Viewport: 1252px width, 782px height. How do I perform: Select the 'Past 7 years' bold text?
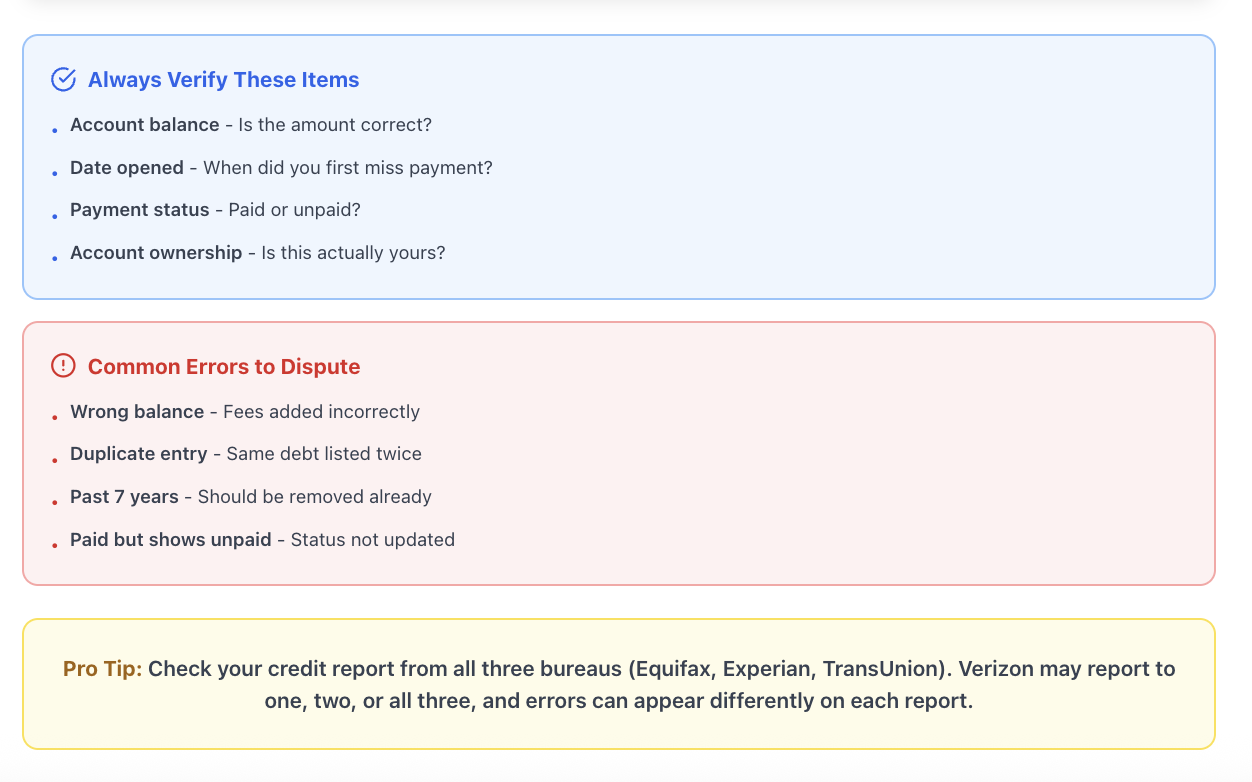click(x=124, y=497)
